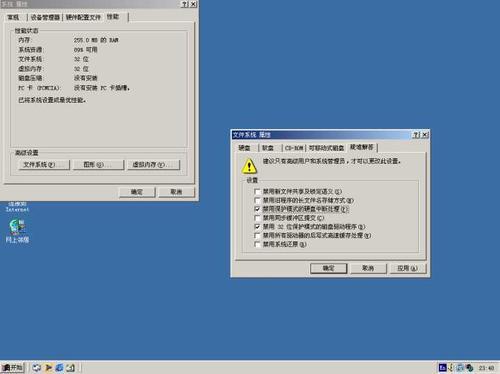
Task: Click the 网上邻居 desktop icon
Action: (17, 231)
